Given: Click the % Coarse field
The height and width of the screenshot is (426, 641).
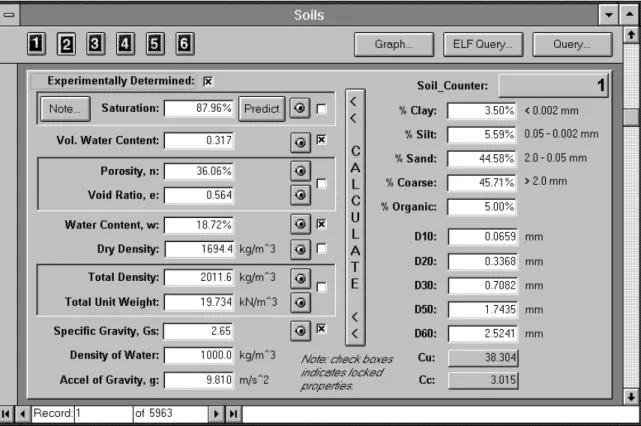Looking at the screenshot, I should tap(482, 183).
